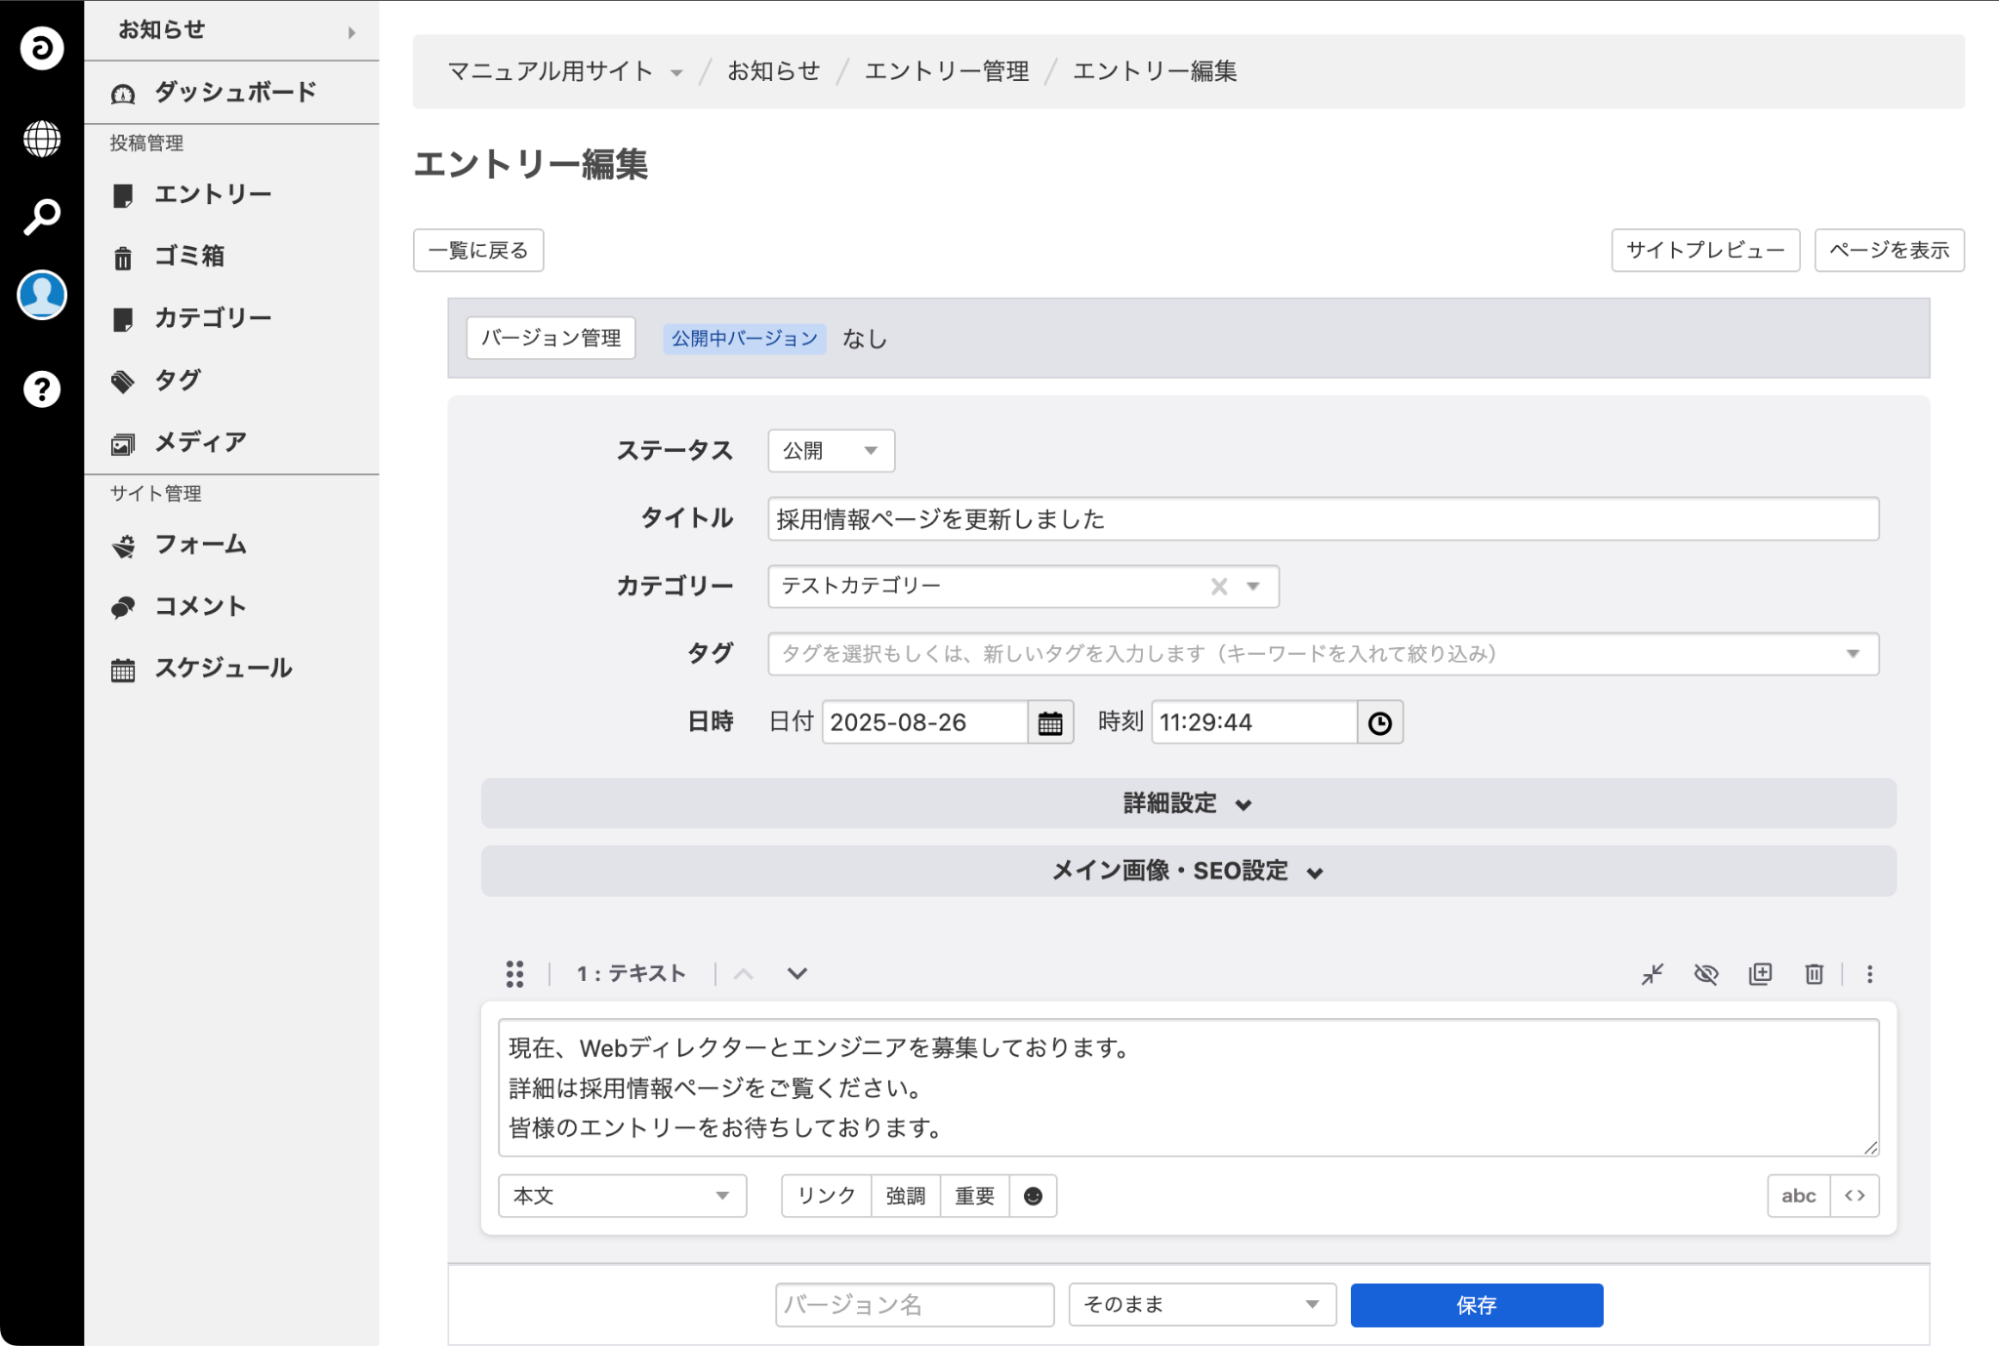Toggle text block visibility eye icon
Image resolution: width=1999 pixels, height=1347 pixels.
pyautogui.click(x=1706, y=974)
